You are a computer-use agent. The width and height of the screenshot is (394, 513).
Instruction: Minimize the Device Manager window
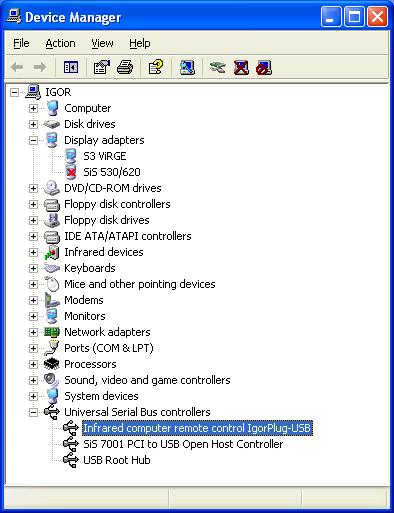click(331, 17)
